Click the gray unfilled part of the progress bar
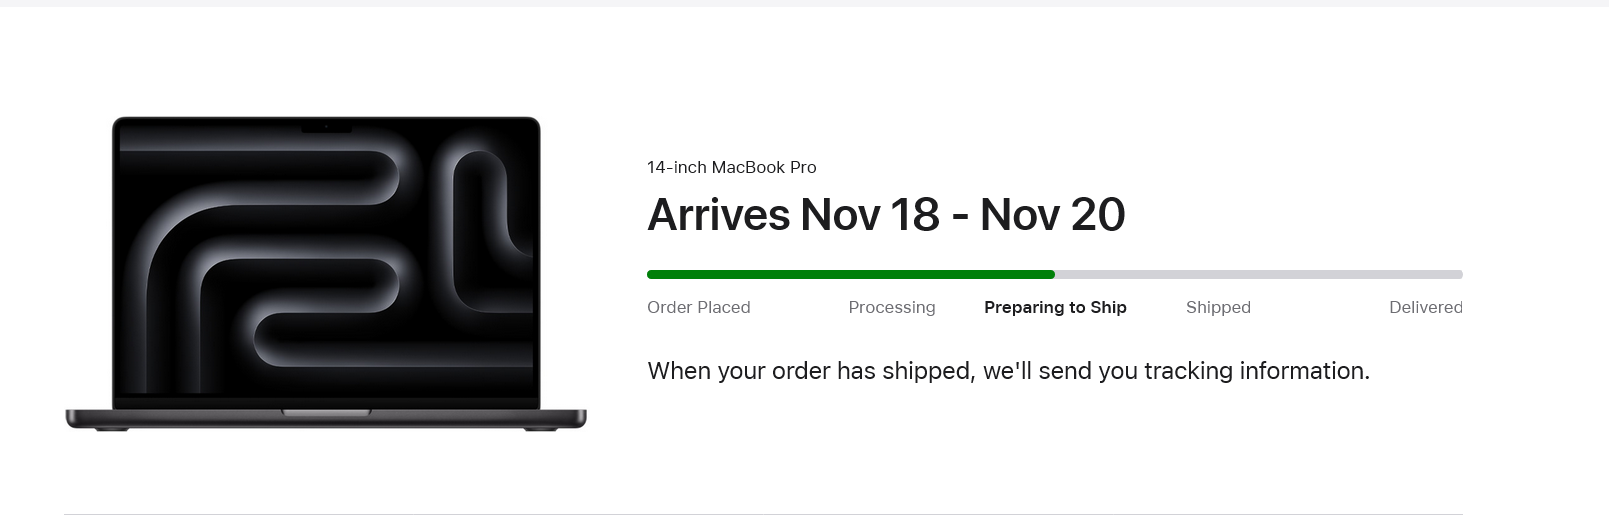The height and width of the screenshot is (515, 1610). (x=1259, y=274)
